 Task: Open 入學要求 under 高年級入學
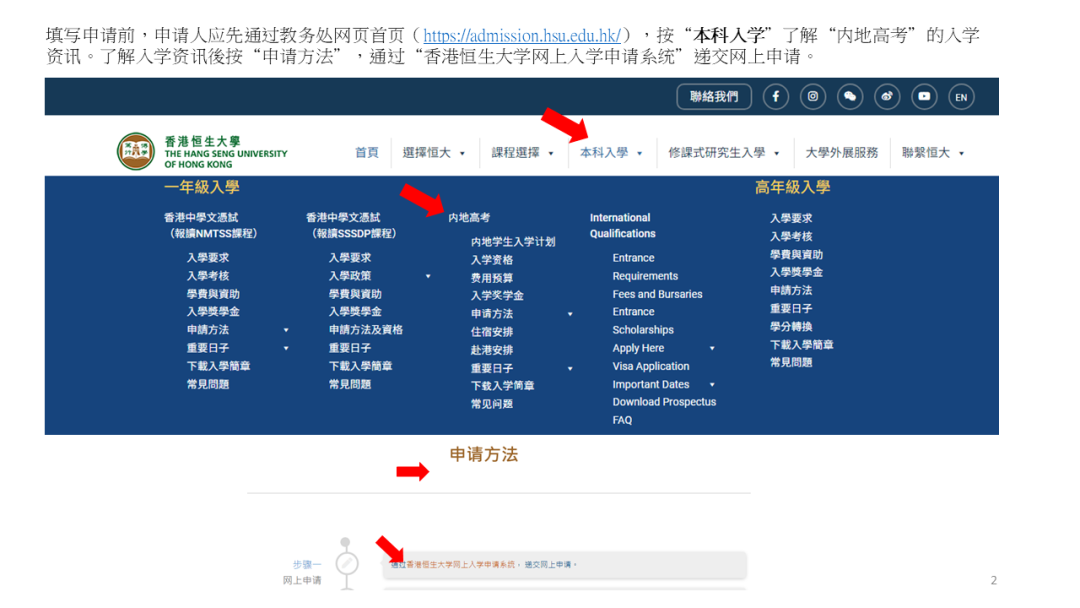coord(791,218)
